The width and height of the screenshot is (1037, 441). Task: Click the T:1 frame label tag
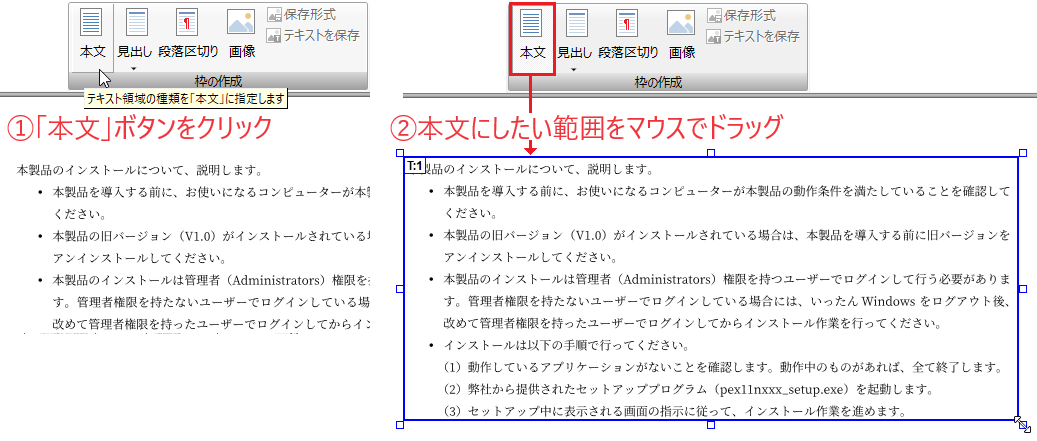point(416,166)
